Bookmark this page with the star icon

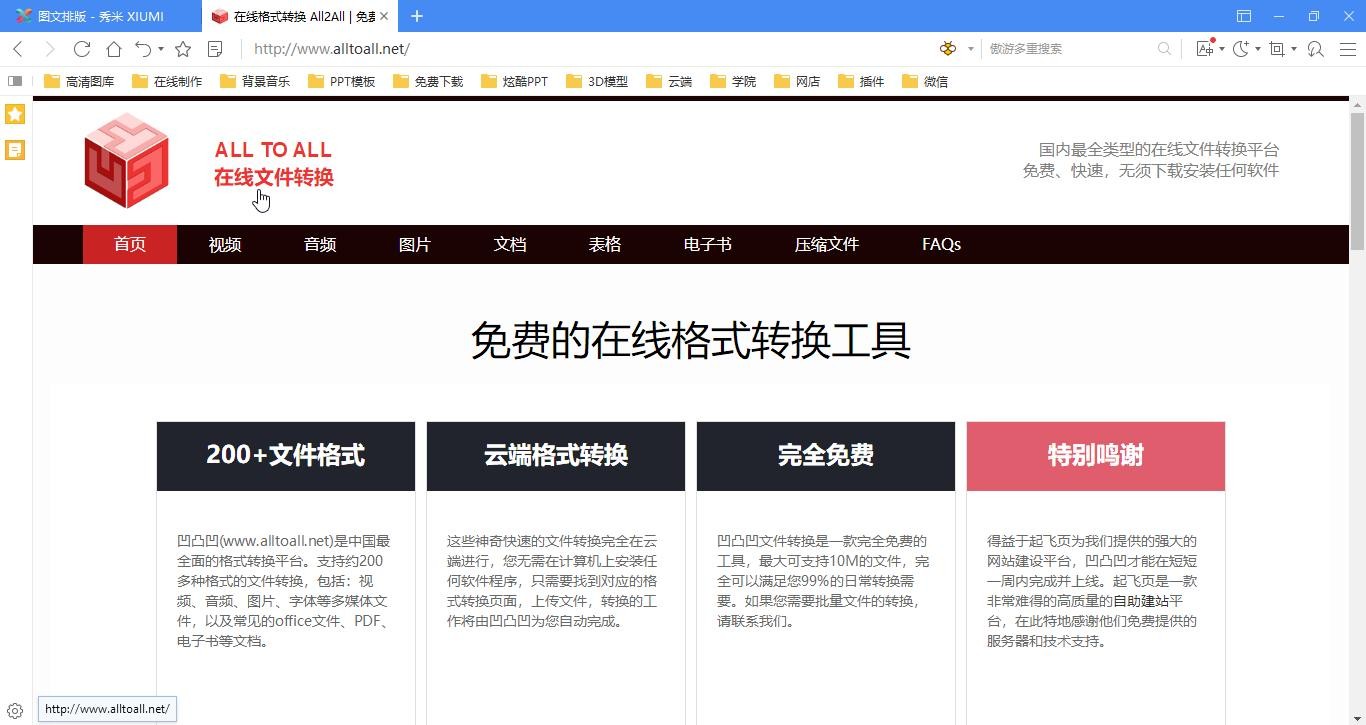[183, 49]
